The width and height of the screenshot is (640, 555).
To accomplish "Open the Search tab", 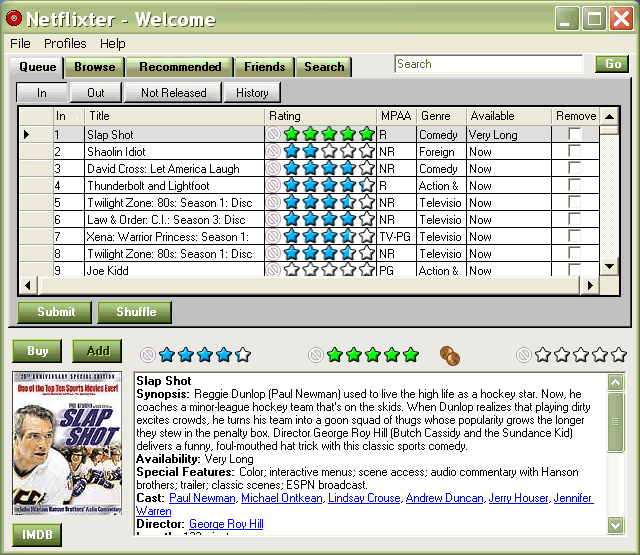I will 324,67.
